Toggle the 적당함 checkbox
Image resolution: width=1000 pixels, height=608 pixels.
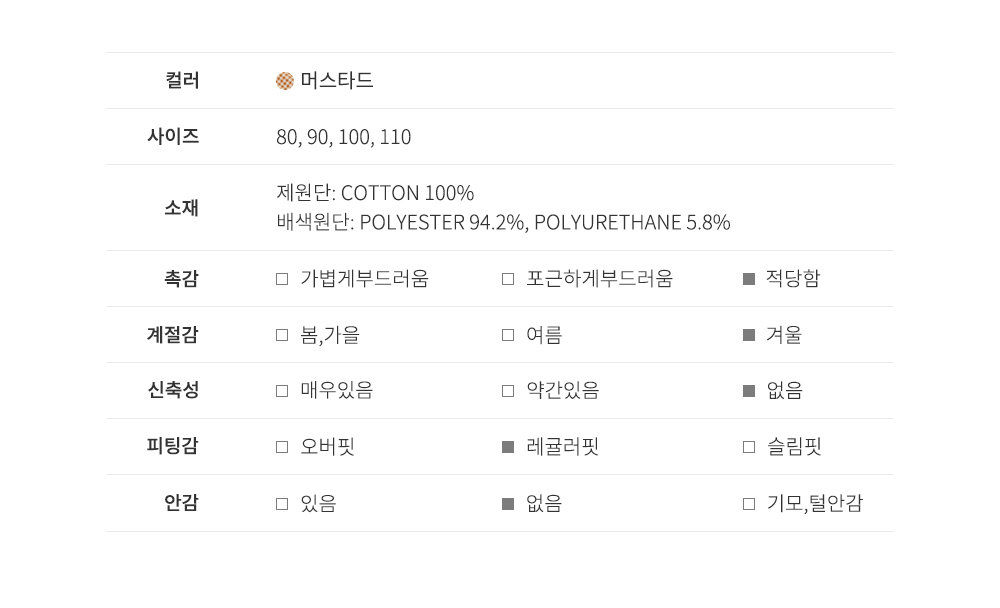tap(749, 279)
